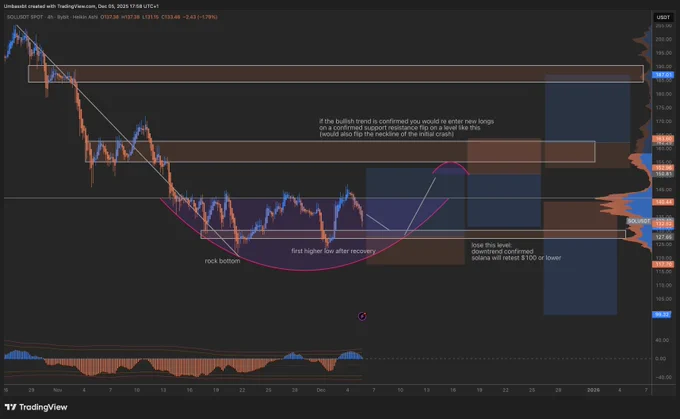Click the 163.60 orange price label
The width and height of the screenshot is (680, 419).
click(x=664, y=139)
